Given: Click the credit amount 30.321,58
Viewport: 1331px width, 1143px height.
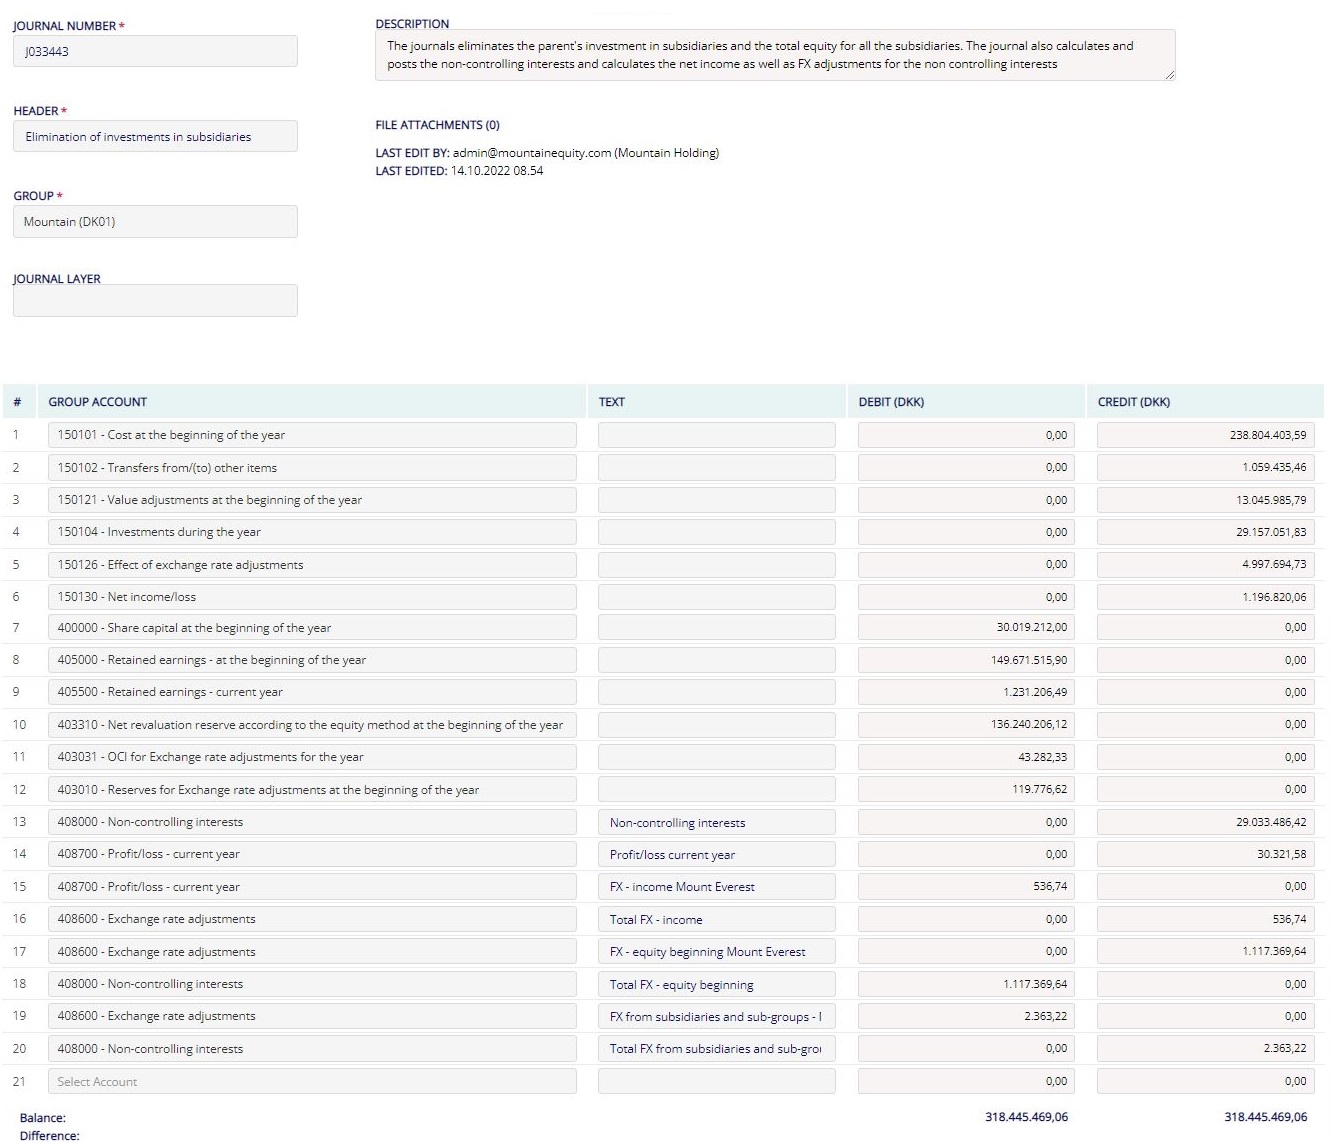Looking at the screenshot, I should (1206, 854).
